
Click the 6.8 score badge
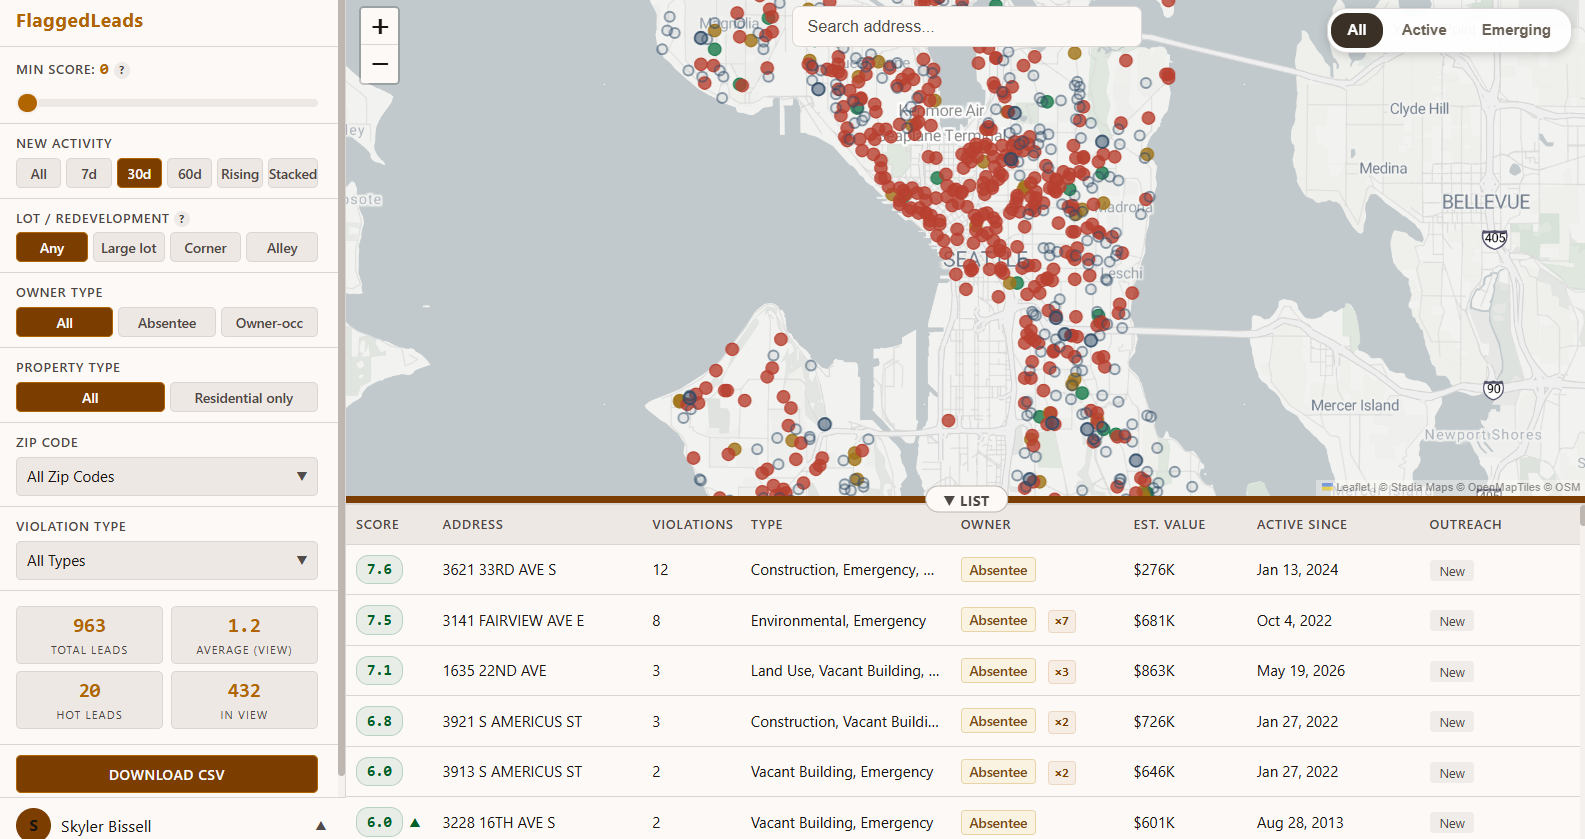pos(380,722)
